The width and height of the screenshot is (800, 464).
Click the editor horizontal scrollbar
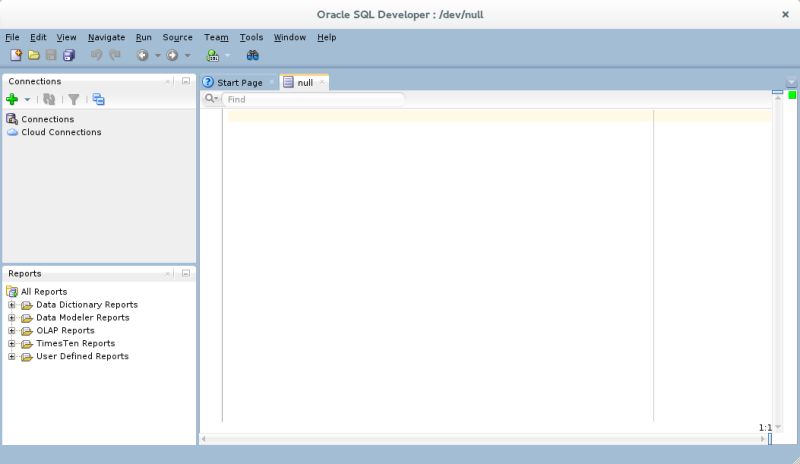click(482, 438)
